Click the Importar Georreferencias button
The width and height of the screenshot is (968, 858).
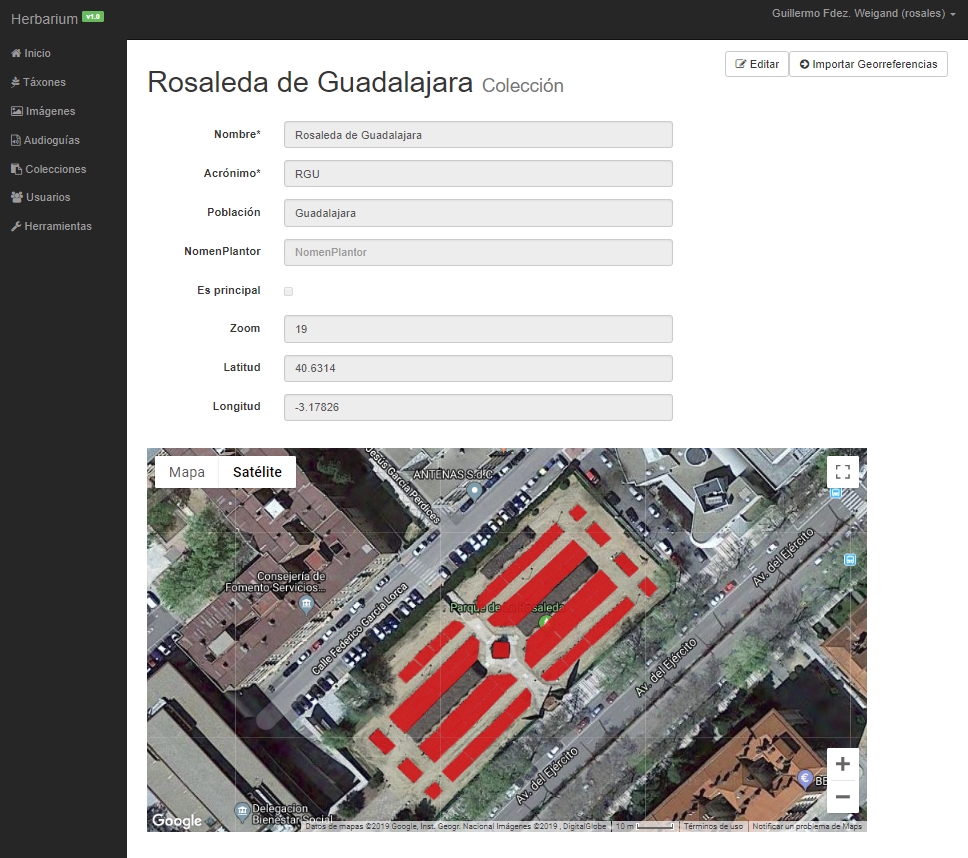coord(868,64)
